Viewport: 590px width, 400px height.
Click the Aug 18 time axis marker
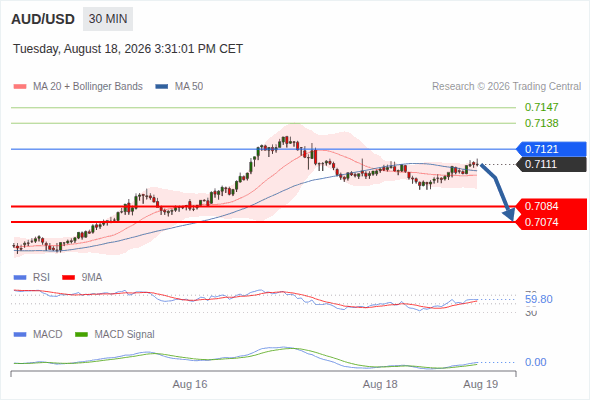tap(380, 384)
